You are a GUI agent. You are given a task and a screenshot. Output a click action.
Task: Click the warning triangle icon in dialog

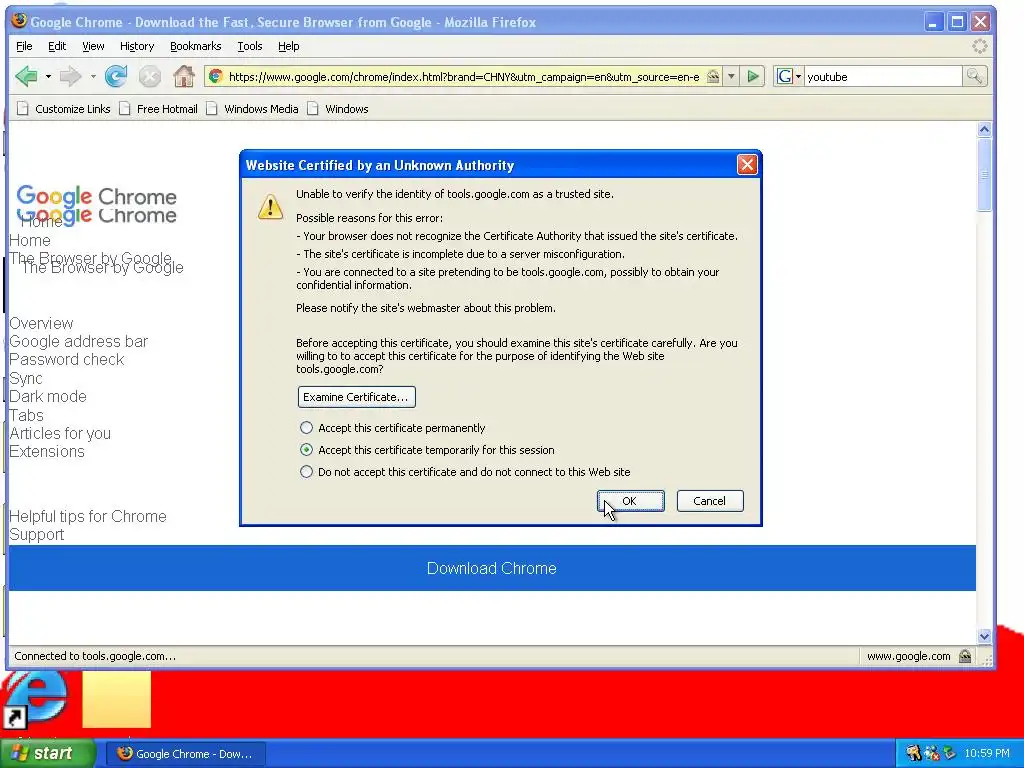click(270, 207)
